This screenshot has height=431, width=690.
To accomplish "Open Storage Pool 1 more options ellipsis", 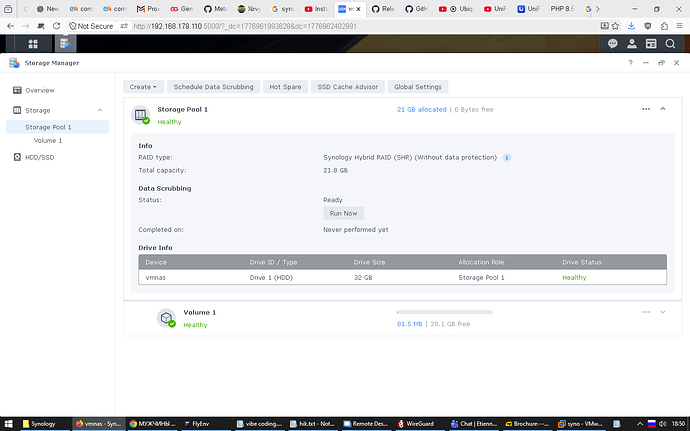I will 646,109.
